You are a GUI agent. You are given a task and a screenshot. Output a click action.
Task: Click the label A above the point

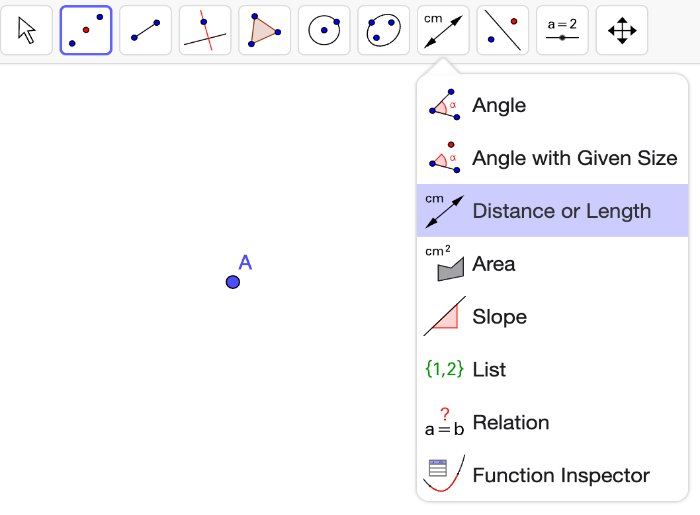[245, 262]
